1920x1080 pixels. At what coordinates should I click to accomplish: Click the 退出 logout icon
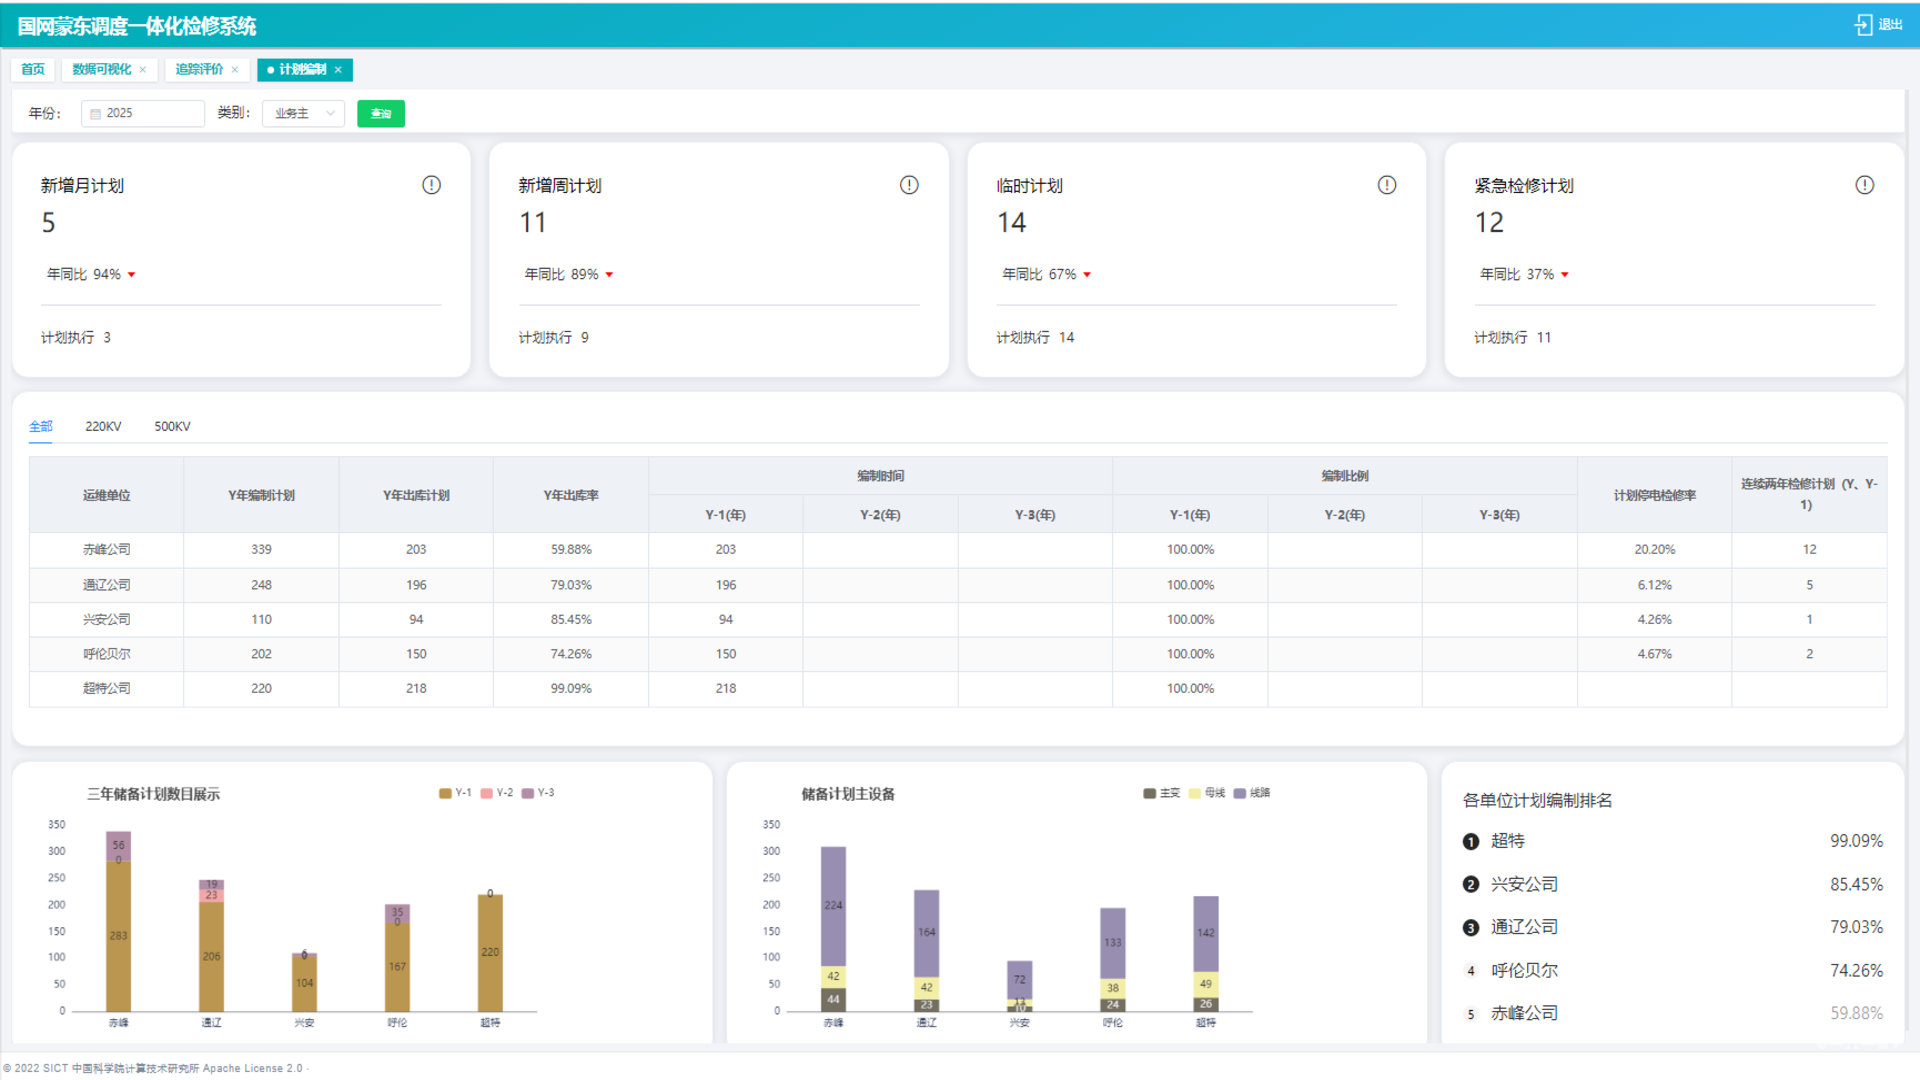coord(1864,25)
